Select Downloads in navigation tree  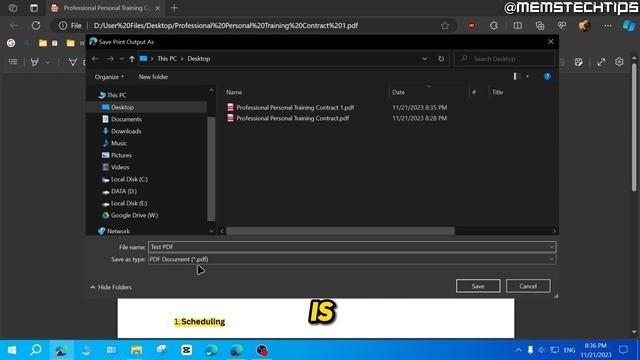click(x=122, y=131)
